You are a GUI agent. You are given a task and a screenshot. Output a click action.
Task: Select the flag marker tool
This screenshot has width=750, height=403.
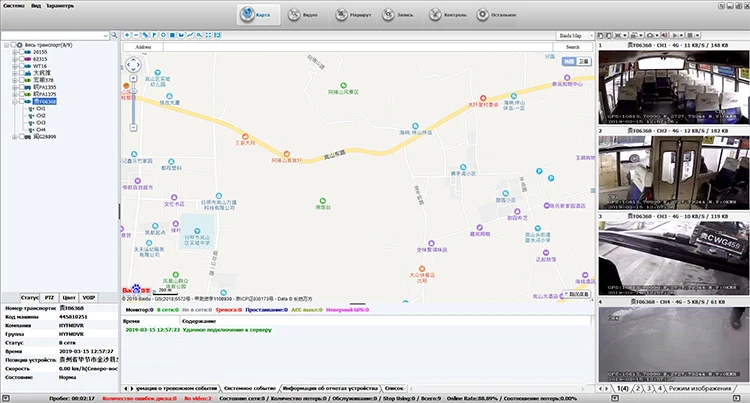tap(154, 35)
